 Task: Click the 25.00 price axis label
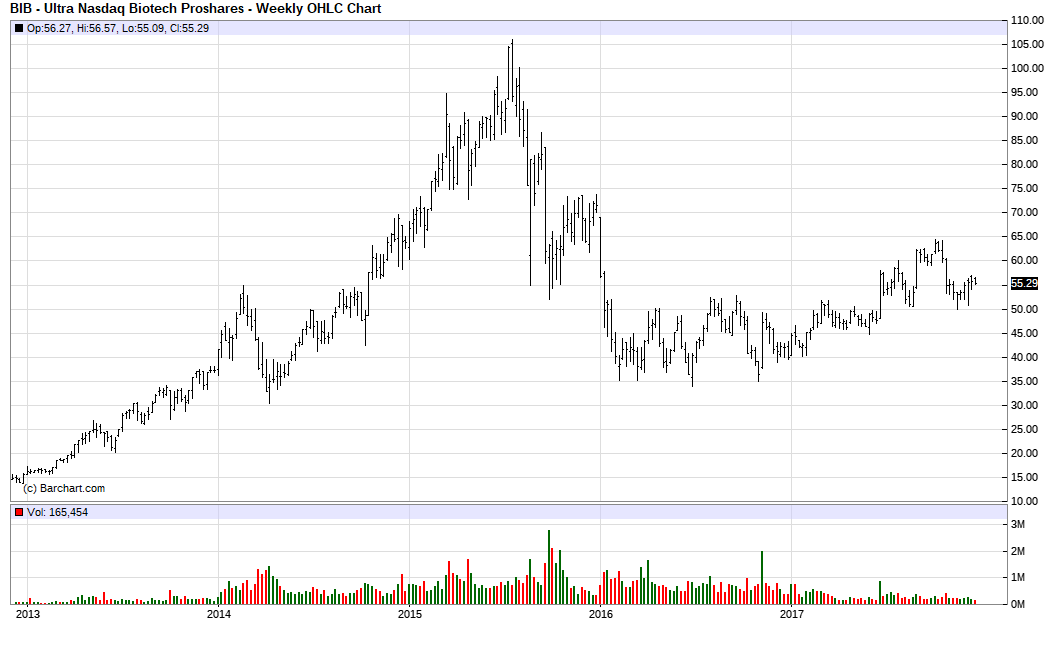tap(1024, 430)
